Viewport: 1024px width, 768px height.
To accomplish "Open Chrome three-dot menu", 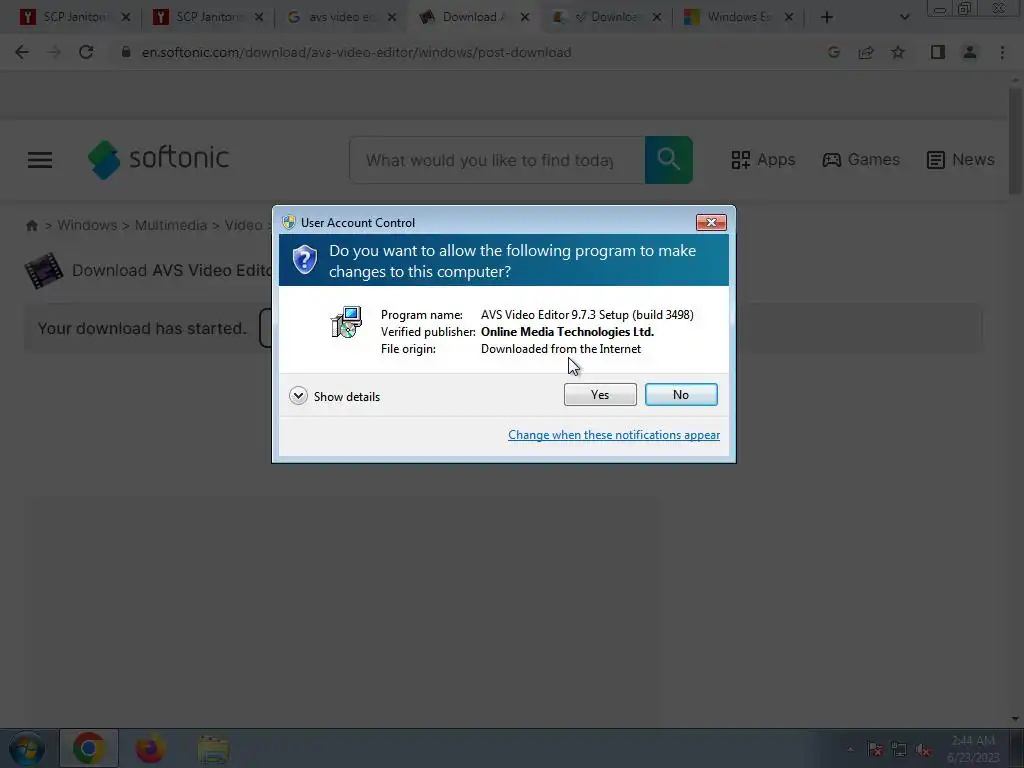I will (1002, 52).
